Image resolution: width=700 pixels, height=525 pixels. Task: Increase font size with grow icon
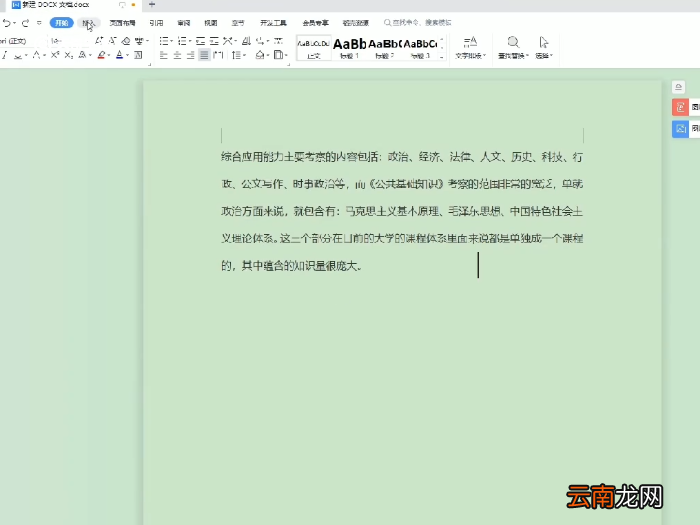pyautogui.click(x=99, y=41)
